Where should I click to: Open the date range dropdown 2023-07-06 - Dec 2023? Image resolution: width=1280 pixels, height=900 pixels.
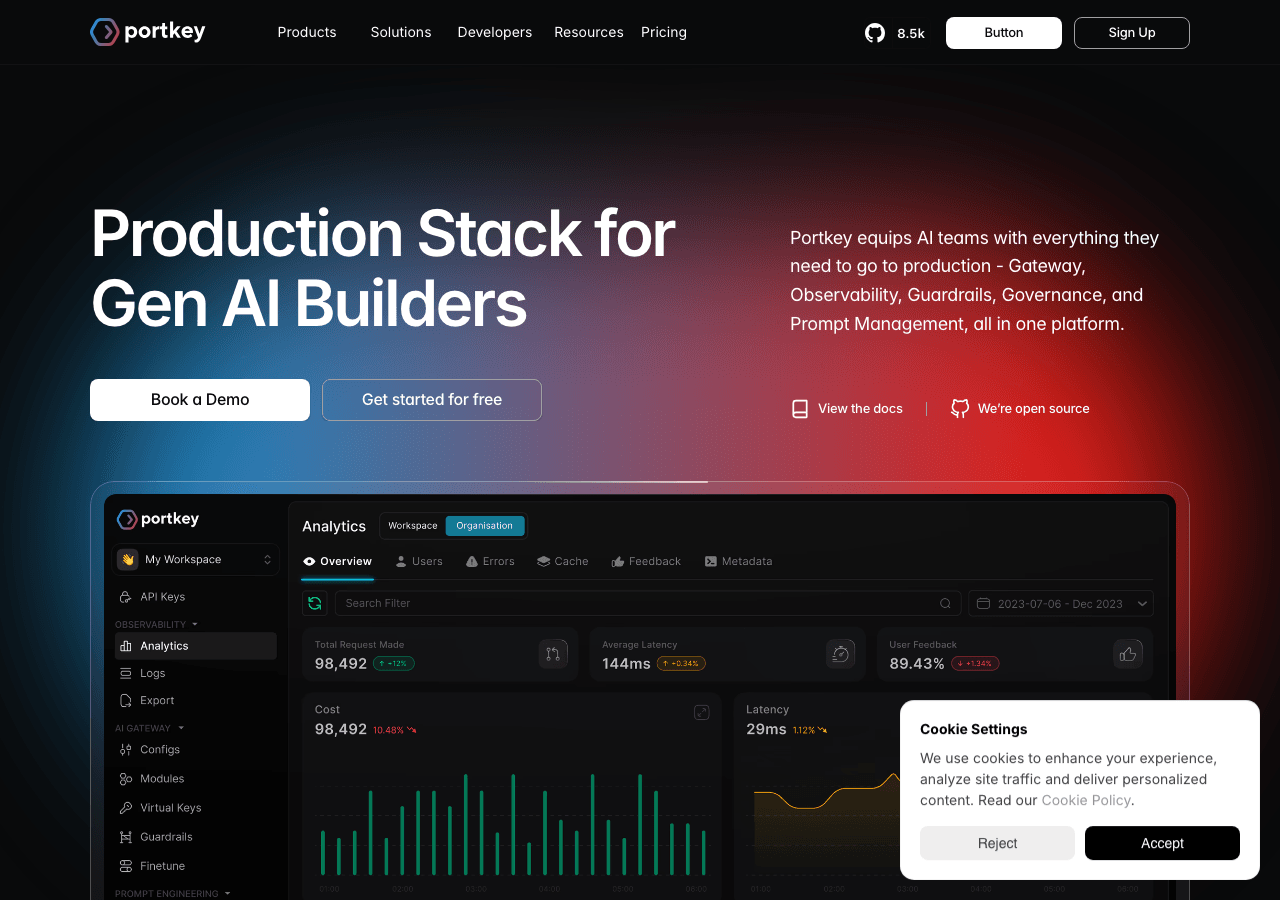pyautogui.click(x=1061, y=603)
